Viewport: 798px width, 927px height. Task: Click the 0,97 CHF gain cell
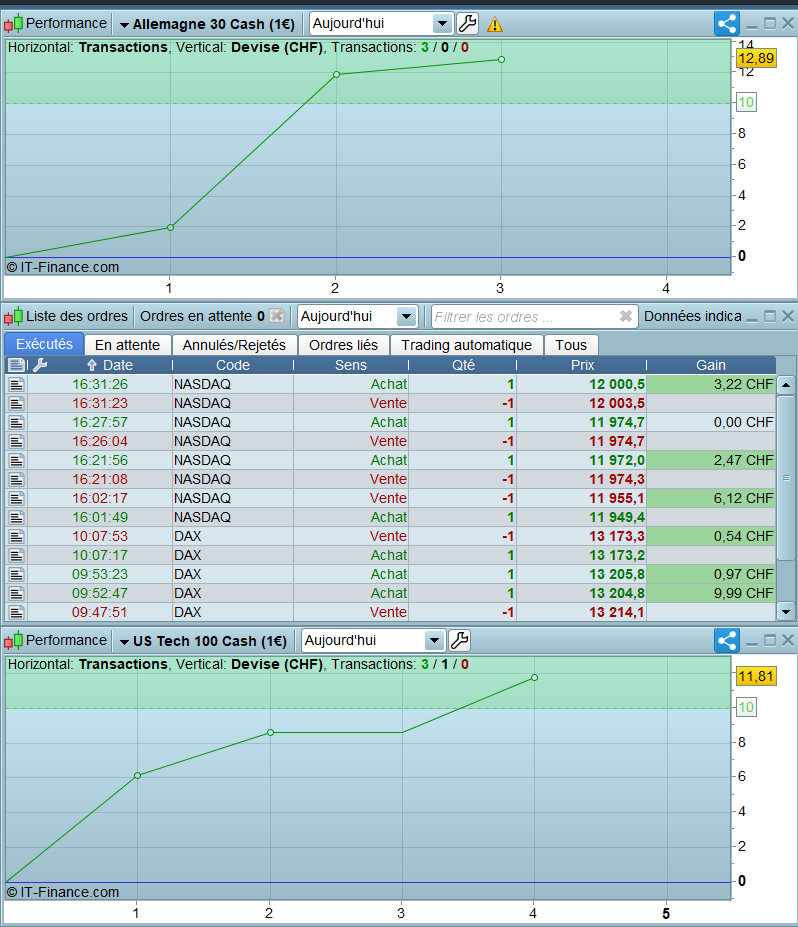coord(711,574)
